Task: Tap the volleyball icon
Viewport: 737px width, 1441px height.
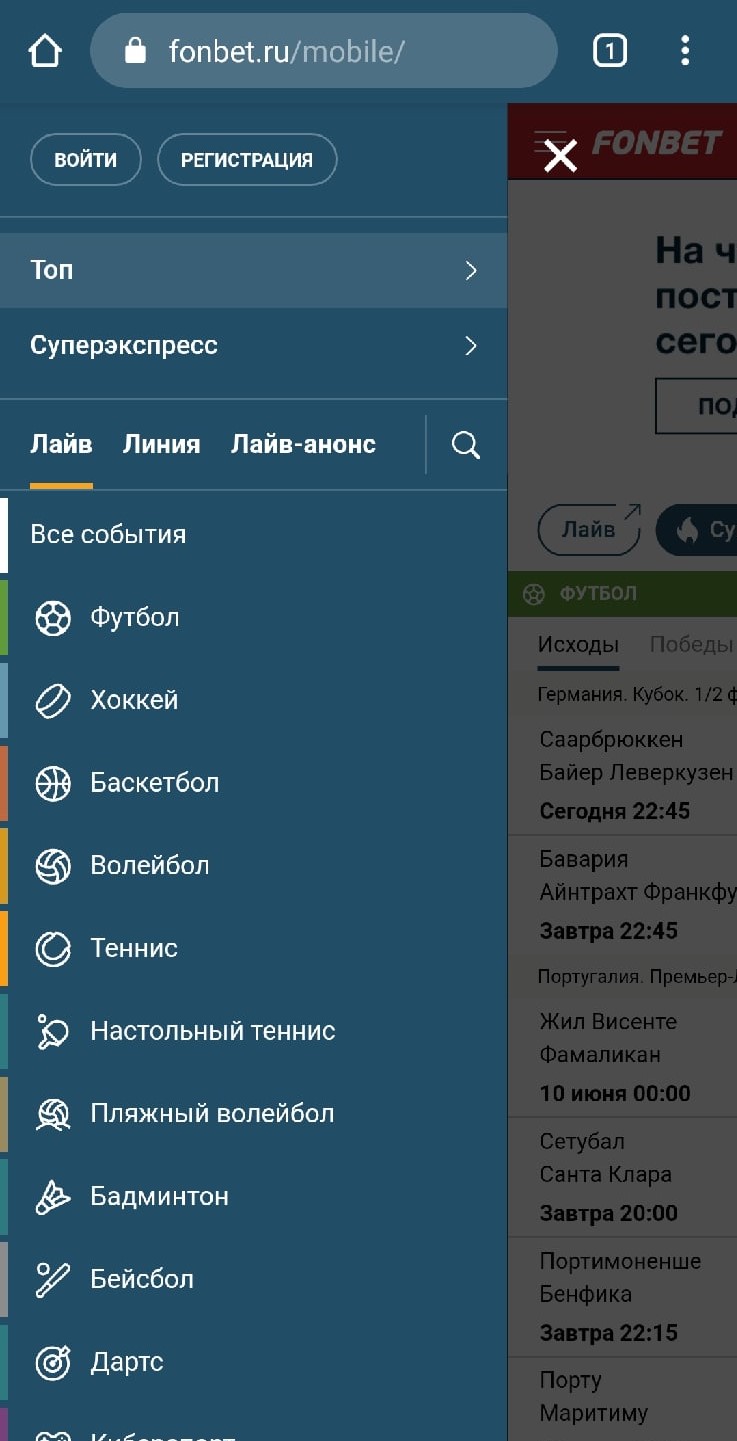Action: (53, 866)
